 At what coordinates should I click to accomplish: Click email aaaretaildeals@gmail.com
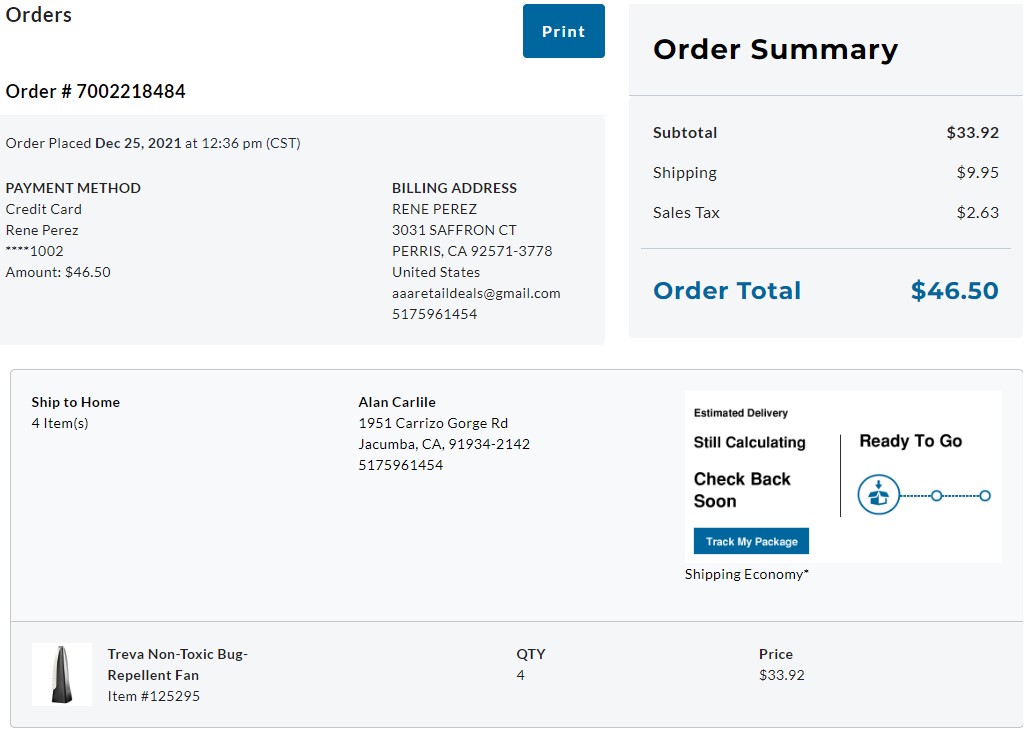tap(476, 293)
